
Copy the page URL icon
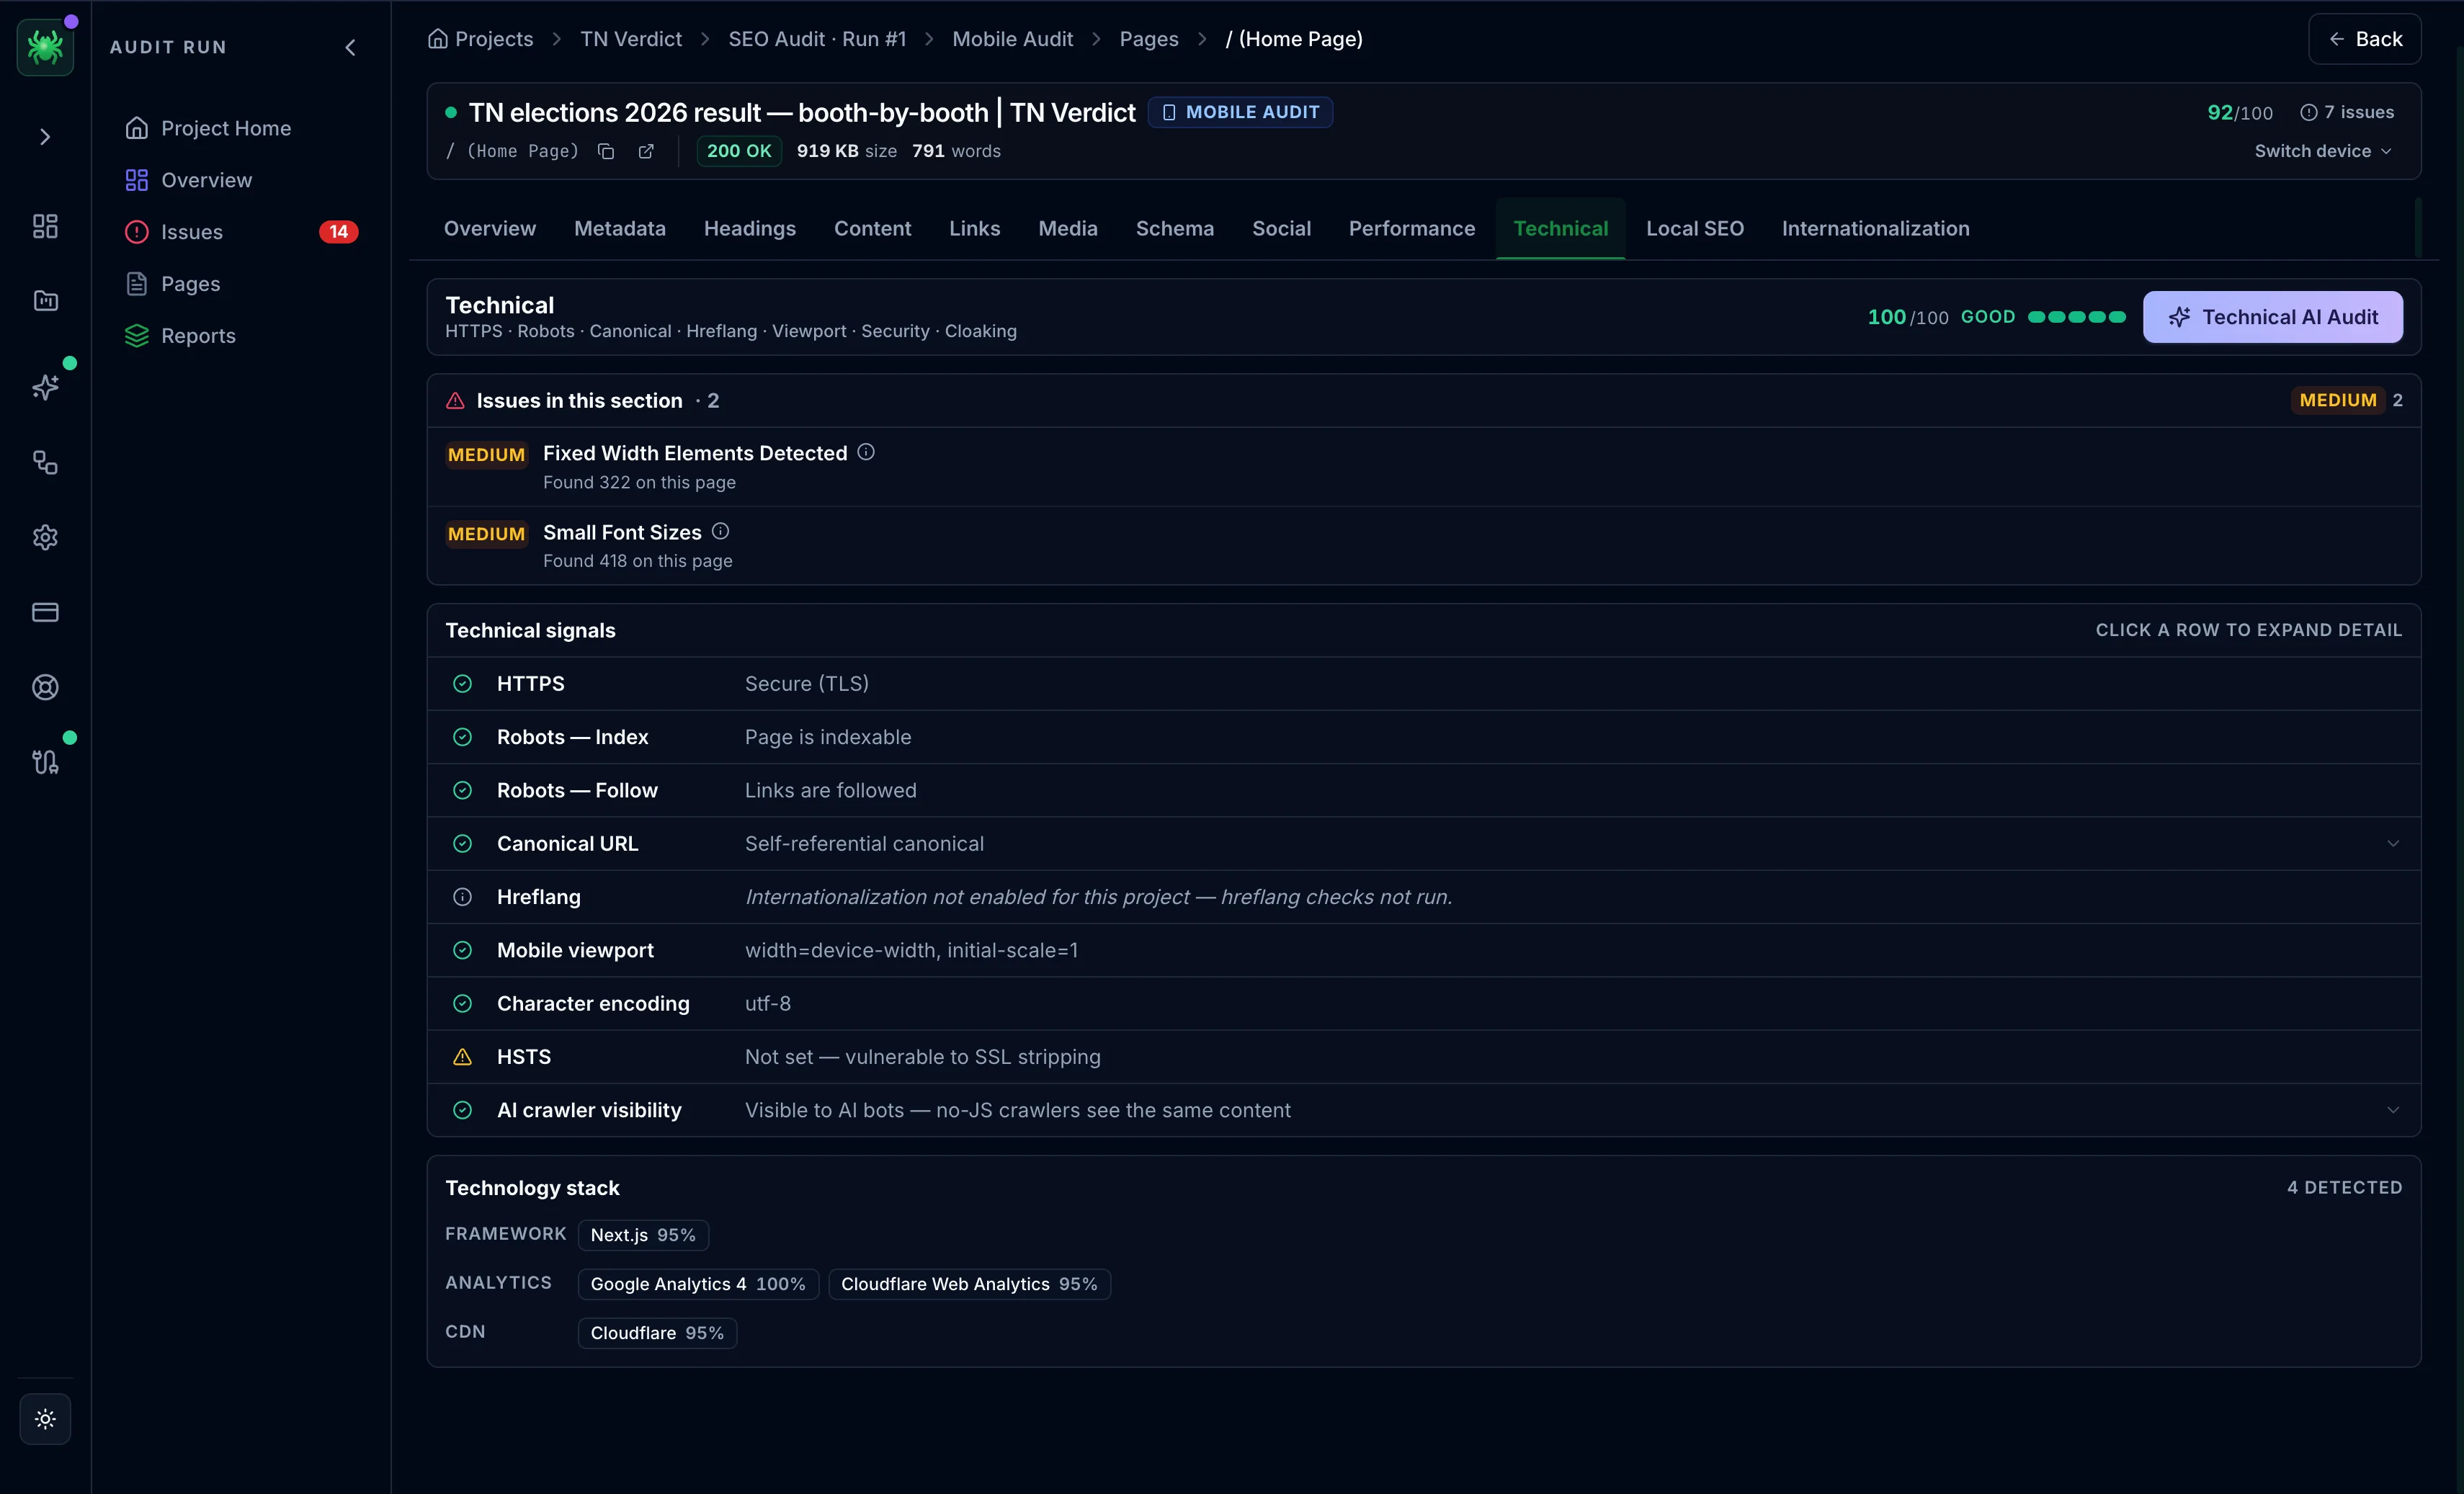coord(606,151)
